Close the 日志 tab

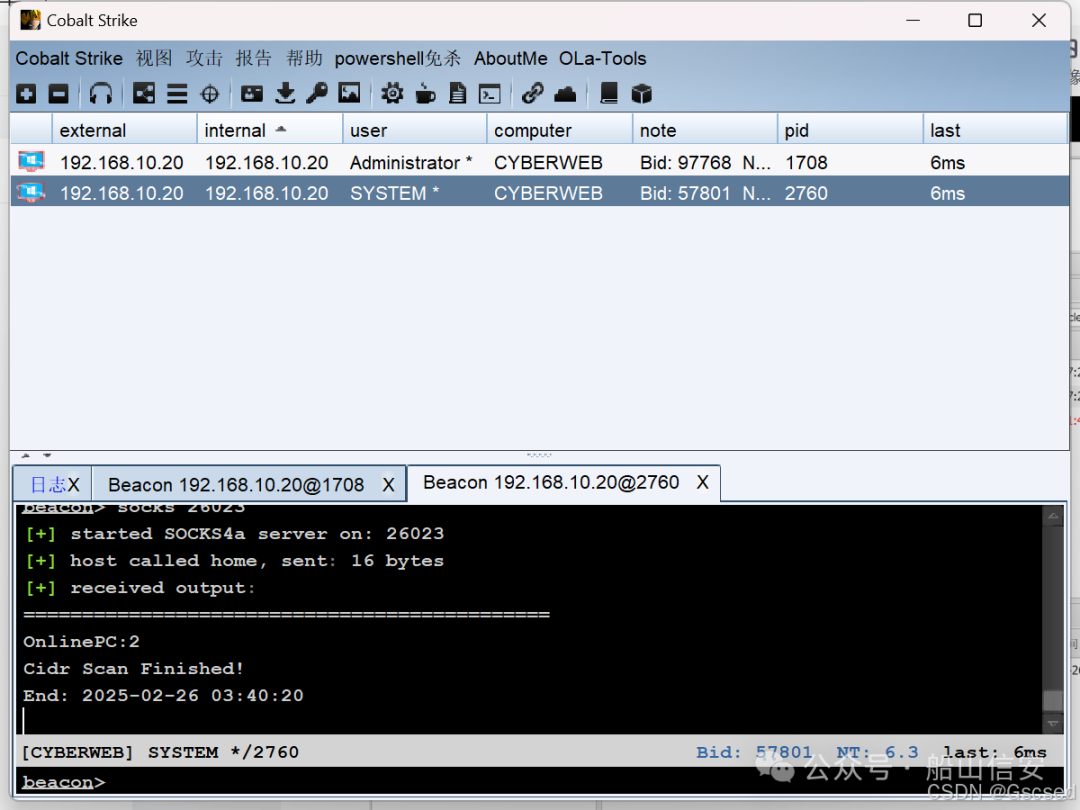click(x=74, y=485)
